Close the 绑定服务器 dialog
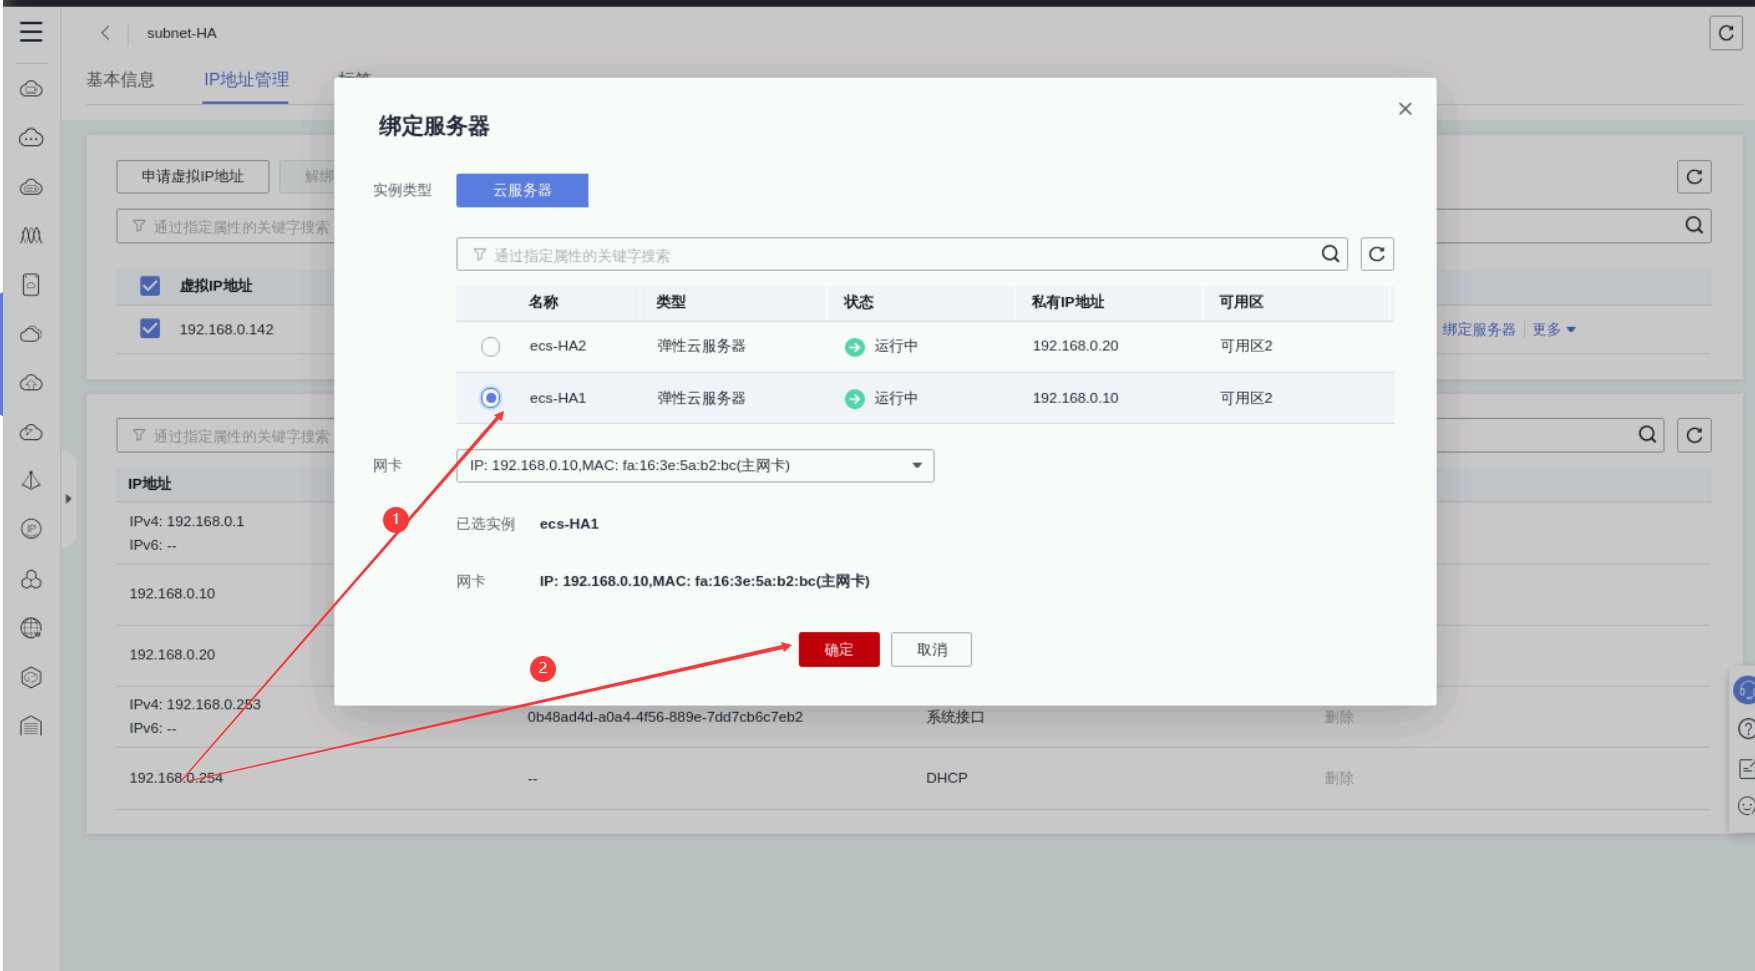 pyautogui.click(x=1405, y=109)
